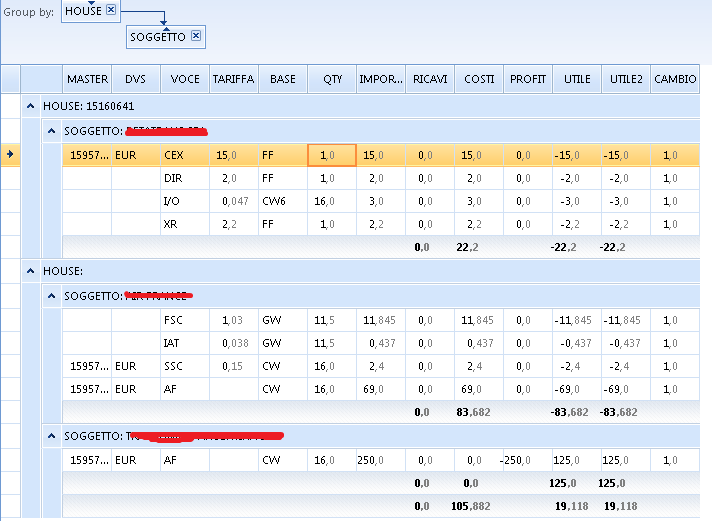The image size is (712, 521).
Task: Click the 83,682 subtotal costi value
Action: 473,412
